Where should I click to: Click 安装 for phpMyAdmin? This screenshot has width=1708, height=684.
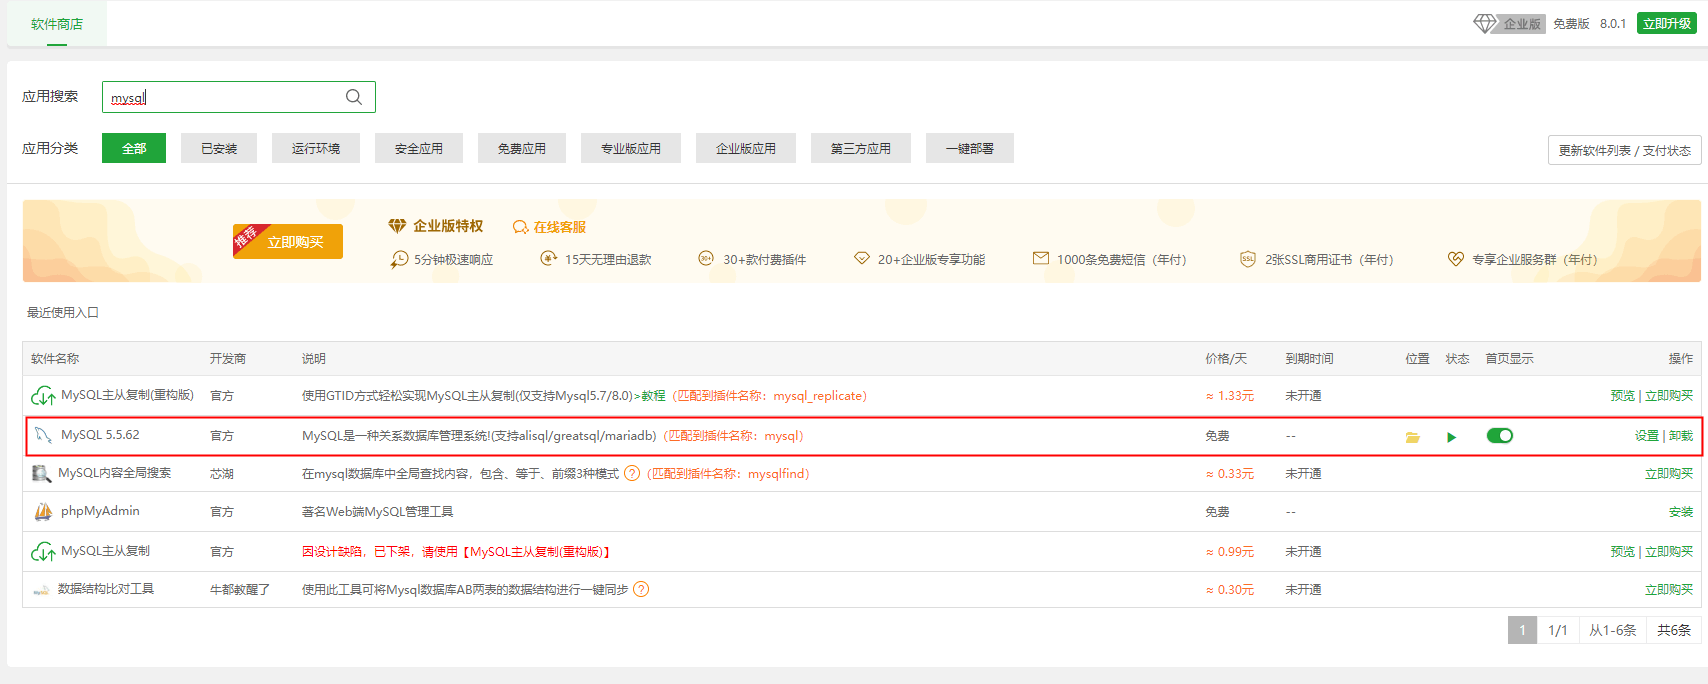(x=1681, y=512)
